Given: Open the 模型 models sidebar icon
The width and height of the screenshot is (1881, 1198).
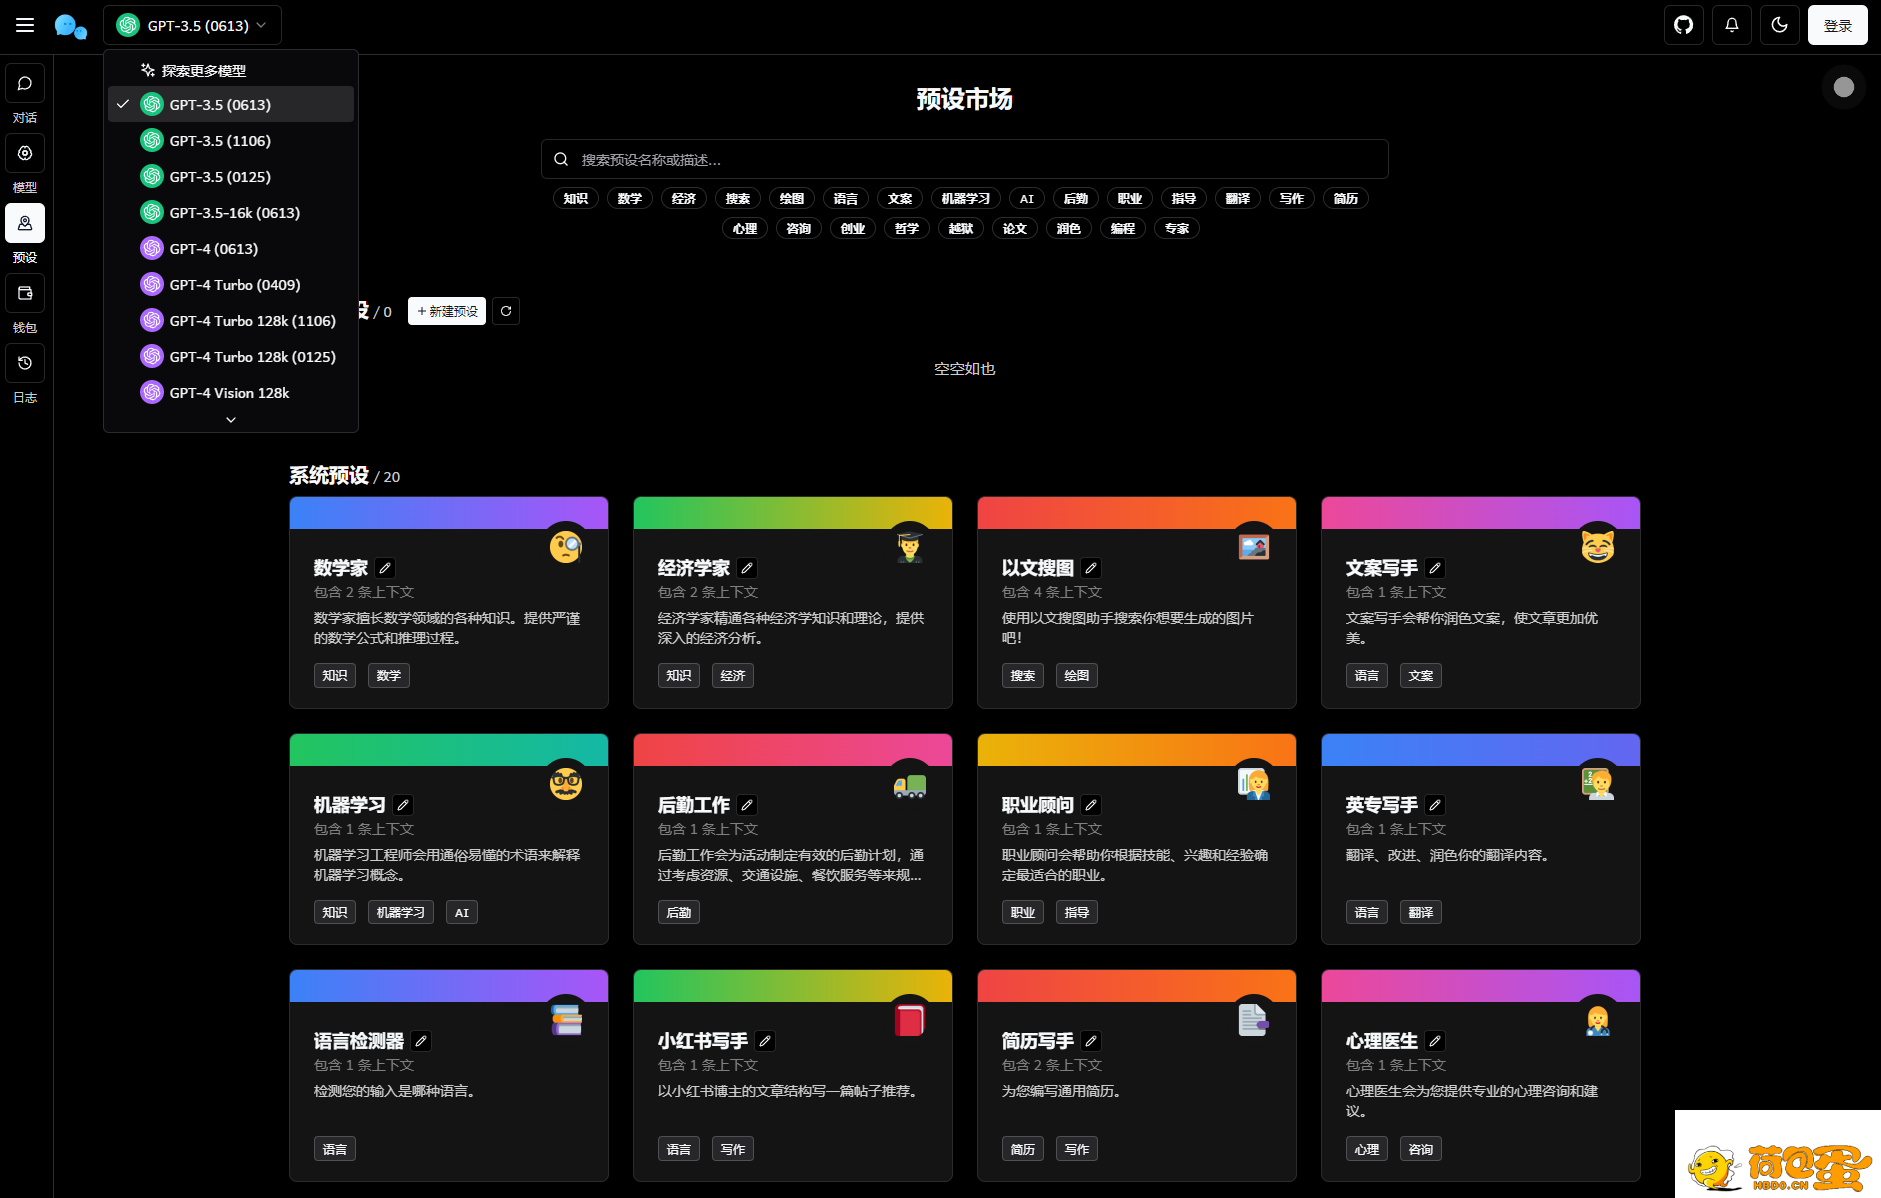Looking at the screenshot, I should point(25,153).
